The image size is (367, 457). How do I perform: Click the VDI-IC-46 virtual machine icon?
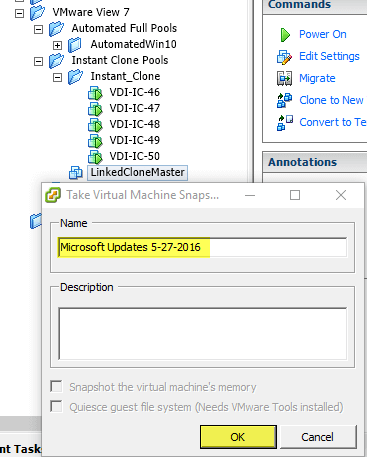pos(95,93)
